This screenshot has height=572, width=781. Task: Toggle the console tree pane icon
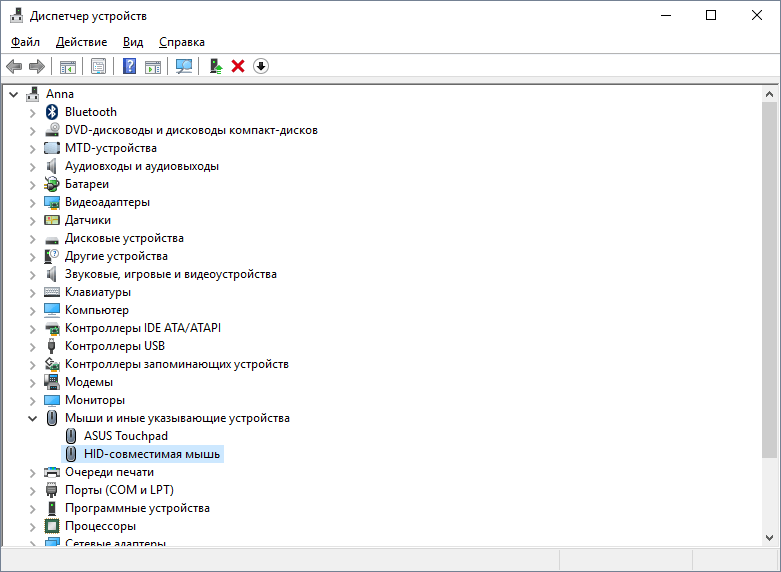[x=68, y=66]
